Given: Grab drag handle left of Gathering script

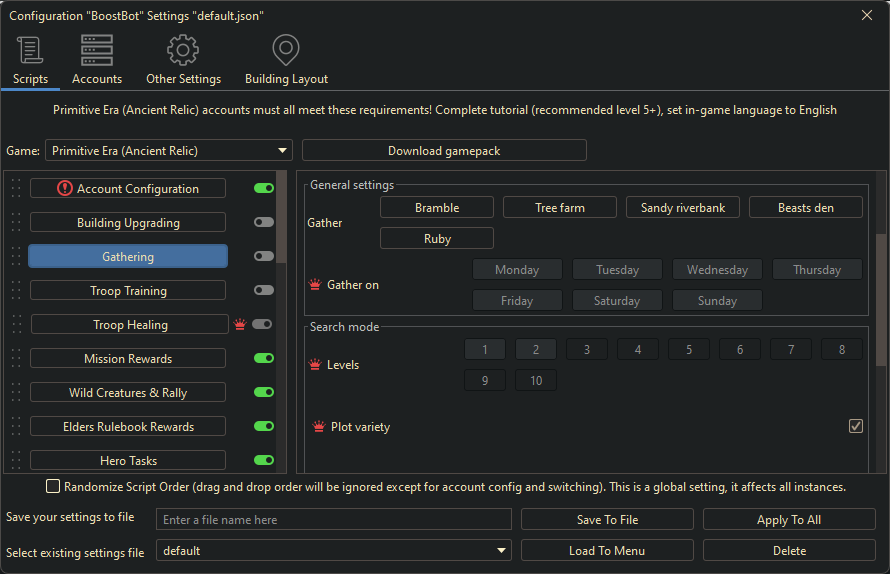Looking at the screenshot, I should click(x=15, y=257).
